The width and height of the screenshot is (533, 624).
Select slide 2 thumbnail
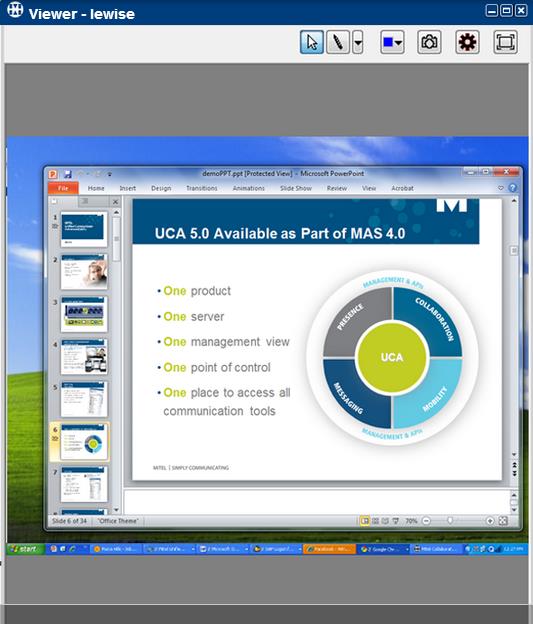pos(84,272)
